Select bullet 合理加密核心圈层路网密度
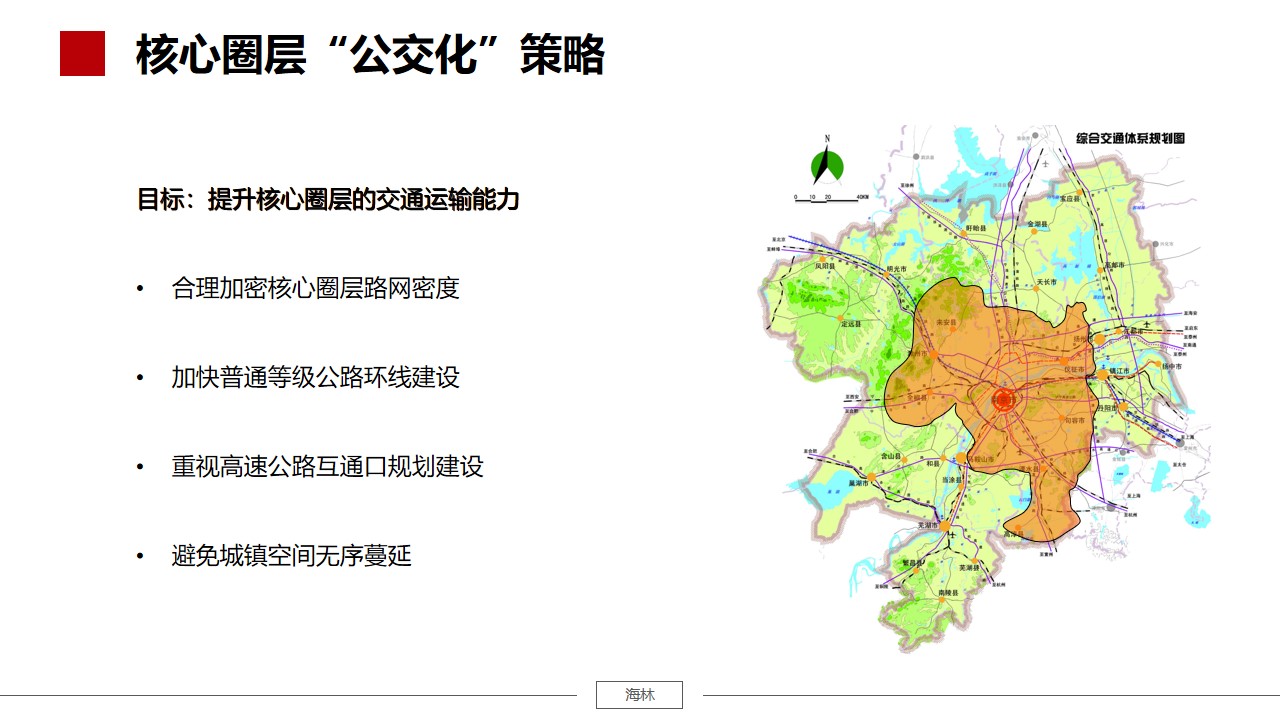Image resolution: width=1280 pixels, height=720 pixels. point(315,289)
